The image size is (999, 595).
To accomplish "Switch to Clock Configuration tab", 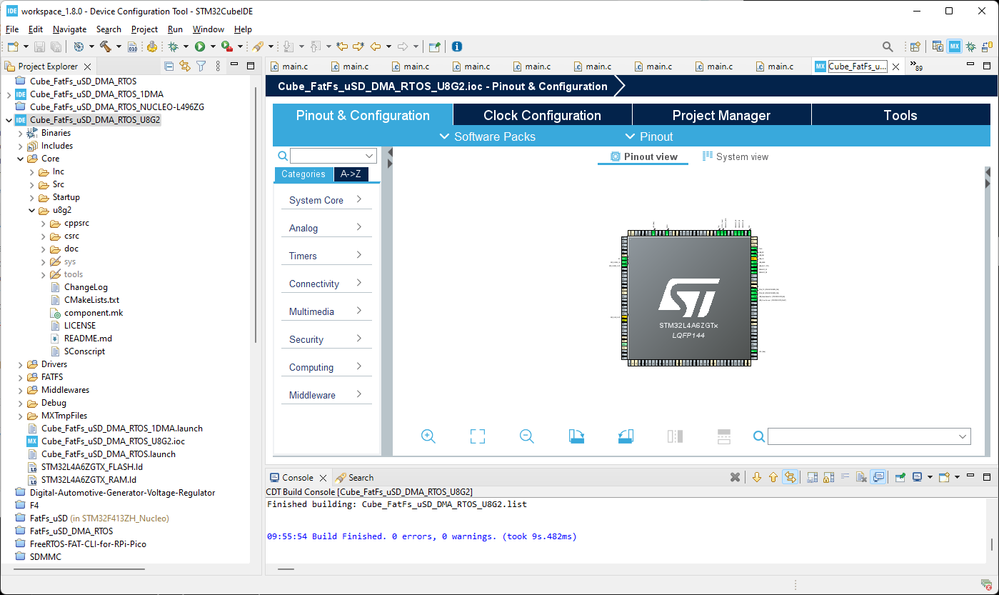I will (542, 115).
